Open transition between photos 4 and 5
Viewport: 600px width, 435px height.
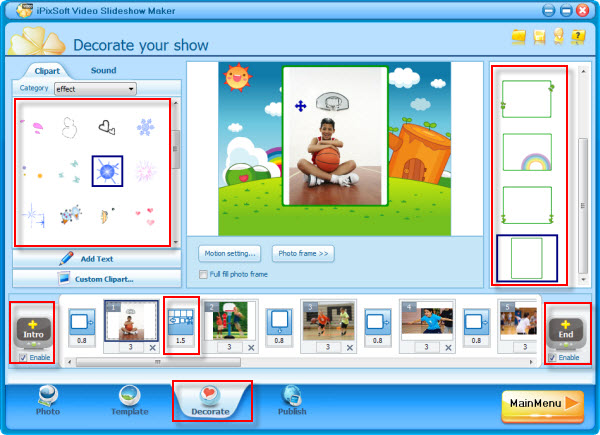pyautogui.click(x=476, y=327)
